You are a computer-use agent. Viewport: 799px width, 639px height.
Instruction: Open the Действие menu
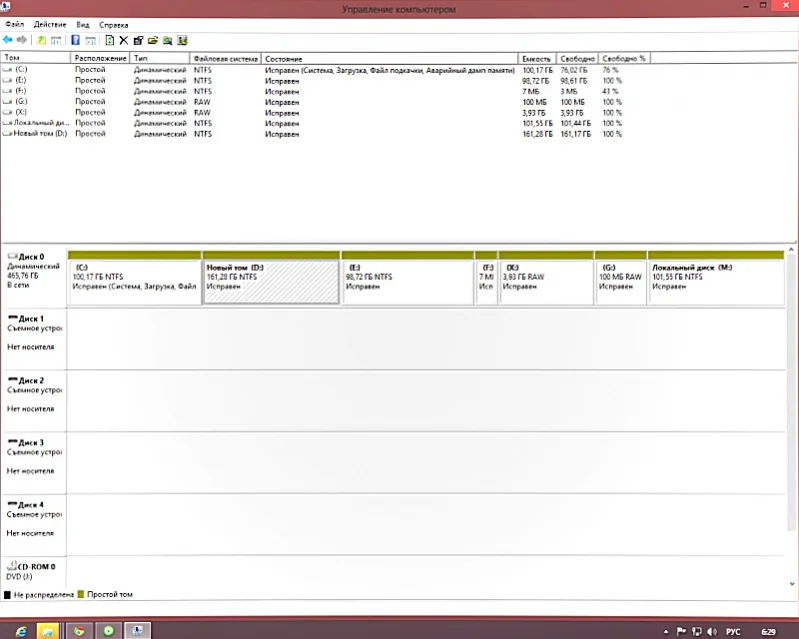pyautogui.click(x=50, y=24)
